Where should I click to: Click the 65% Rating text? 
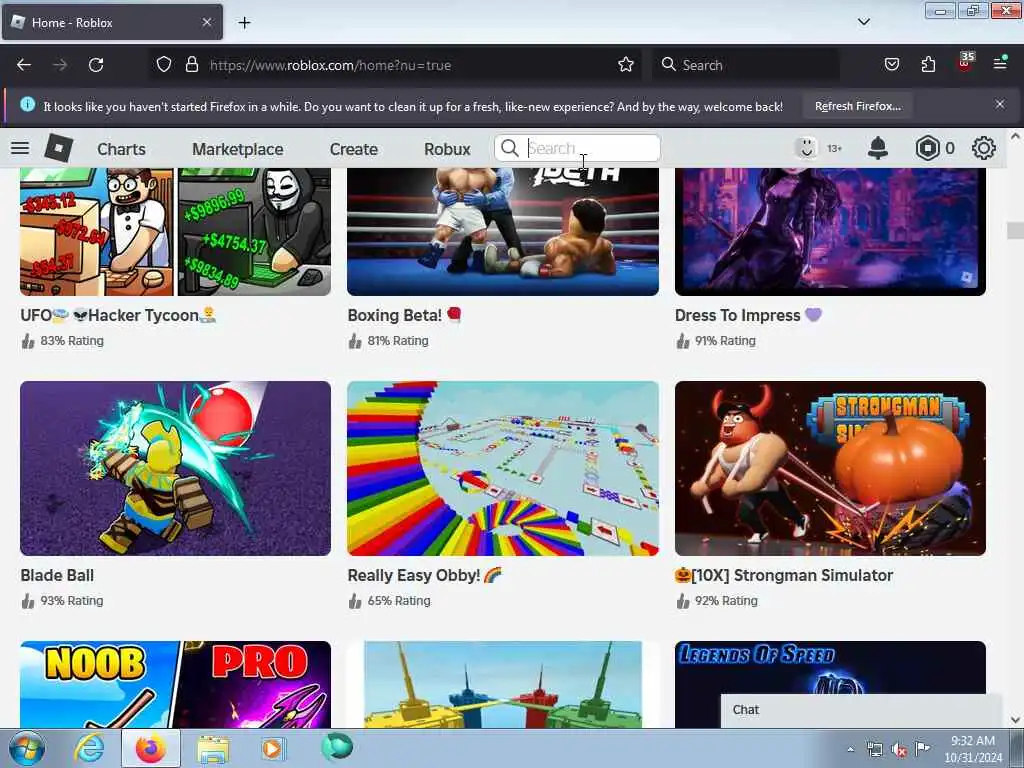coord(399,601)
